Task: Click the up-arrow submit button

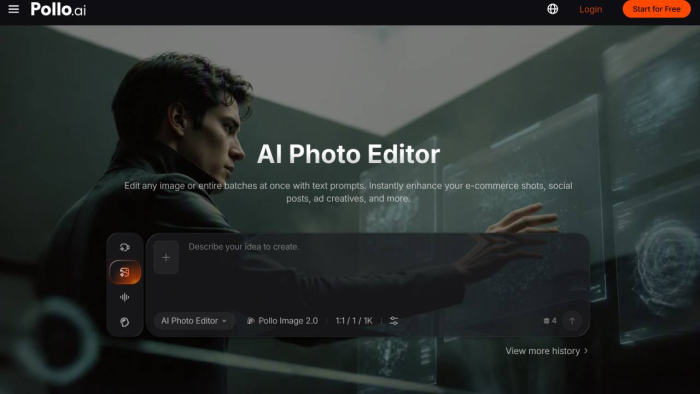Action: coord(572,321)
